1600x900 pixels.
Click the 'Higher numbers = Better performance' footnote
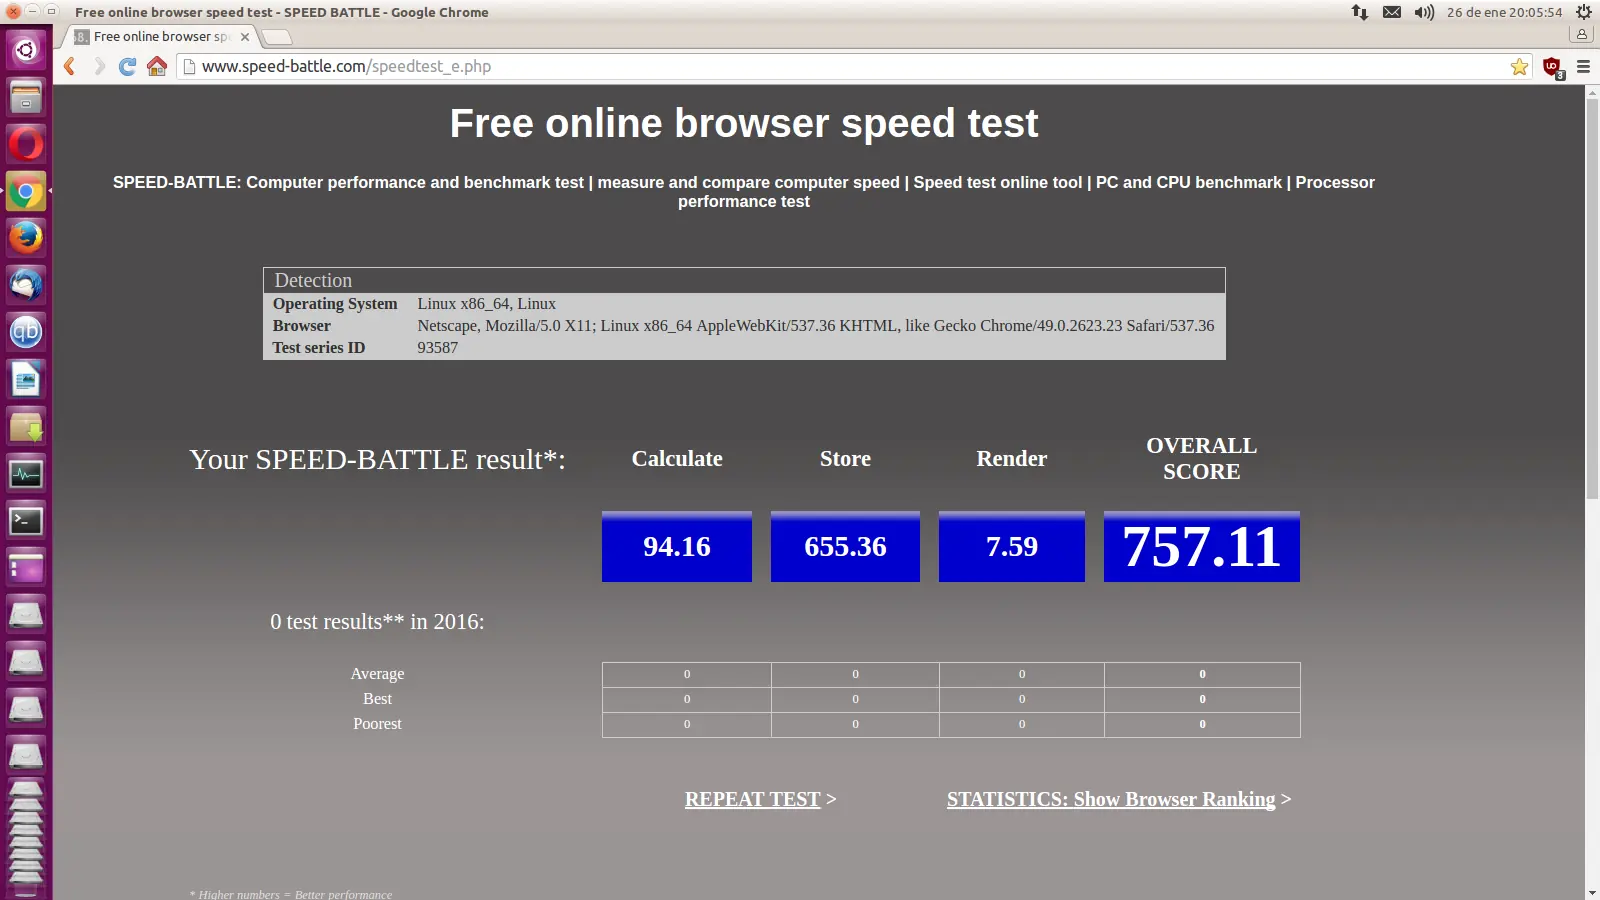coord(291,894)
